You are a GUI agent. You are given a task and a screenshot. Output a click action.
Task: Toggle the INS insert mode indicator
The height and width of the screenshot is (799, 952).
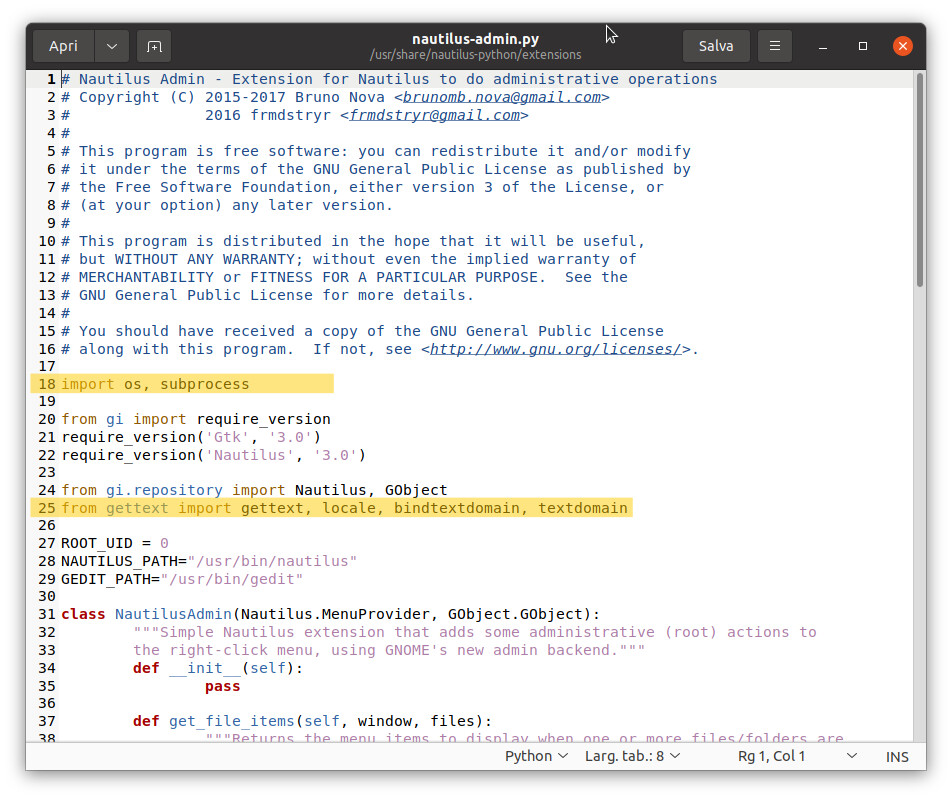[x=897, y=756]
